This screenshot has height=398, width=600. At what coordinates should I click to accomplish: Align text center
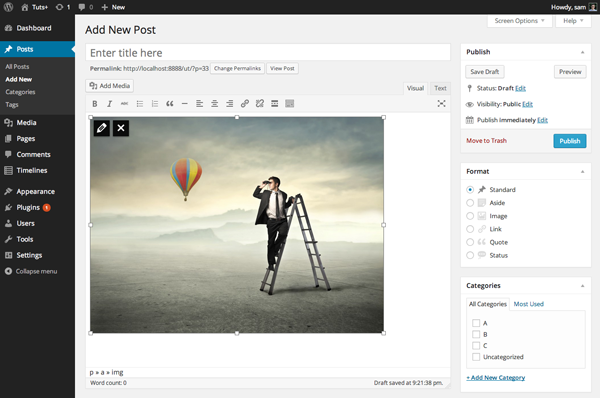[x=215, y=104]
